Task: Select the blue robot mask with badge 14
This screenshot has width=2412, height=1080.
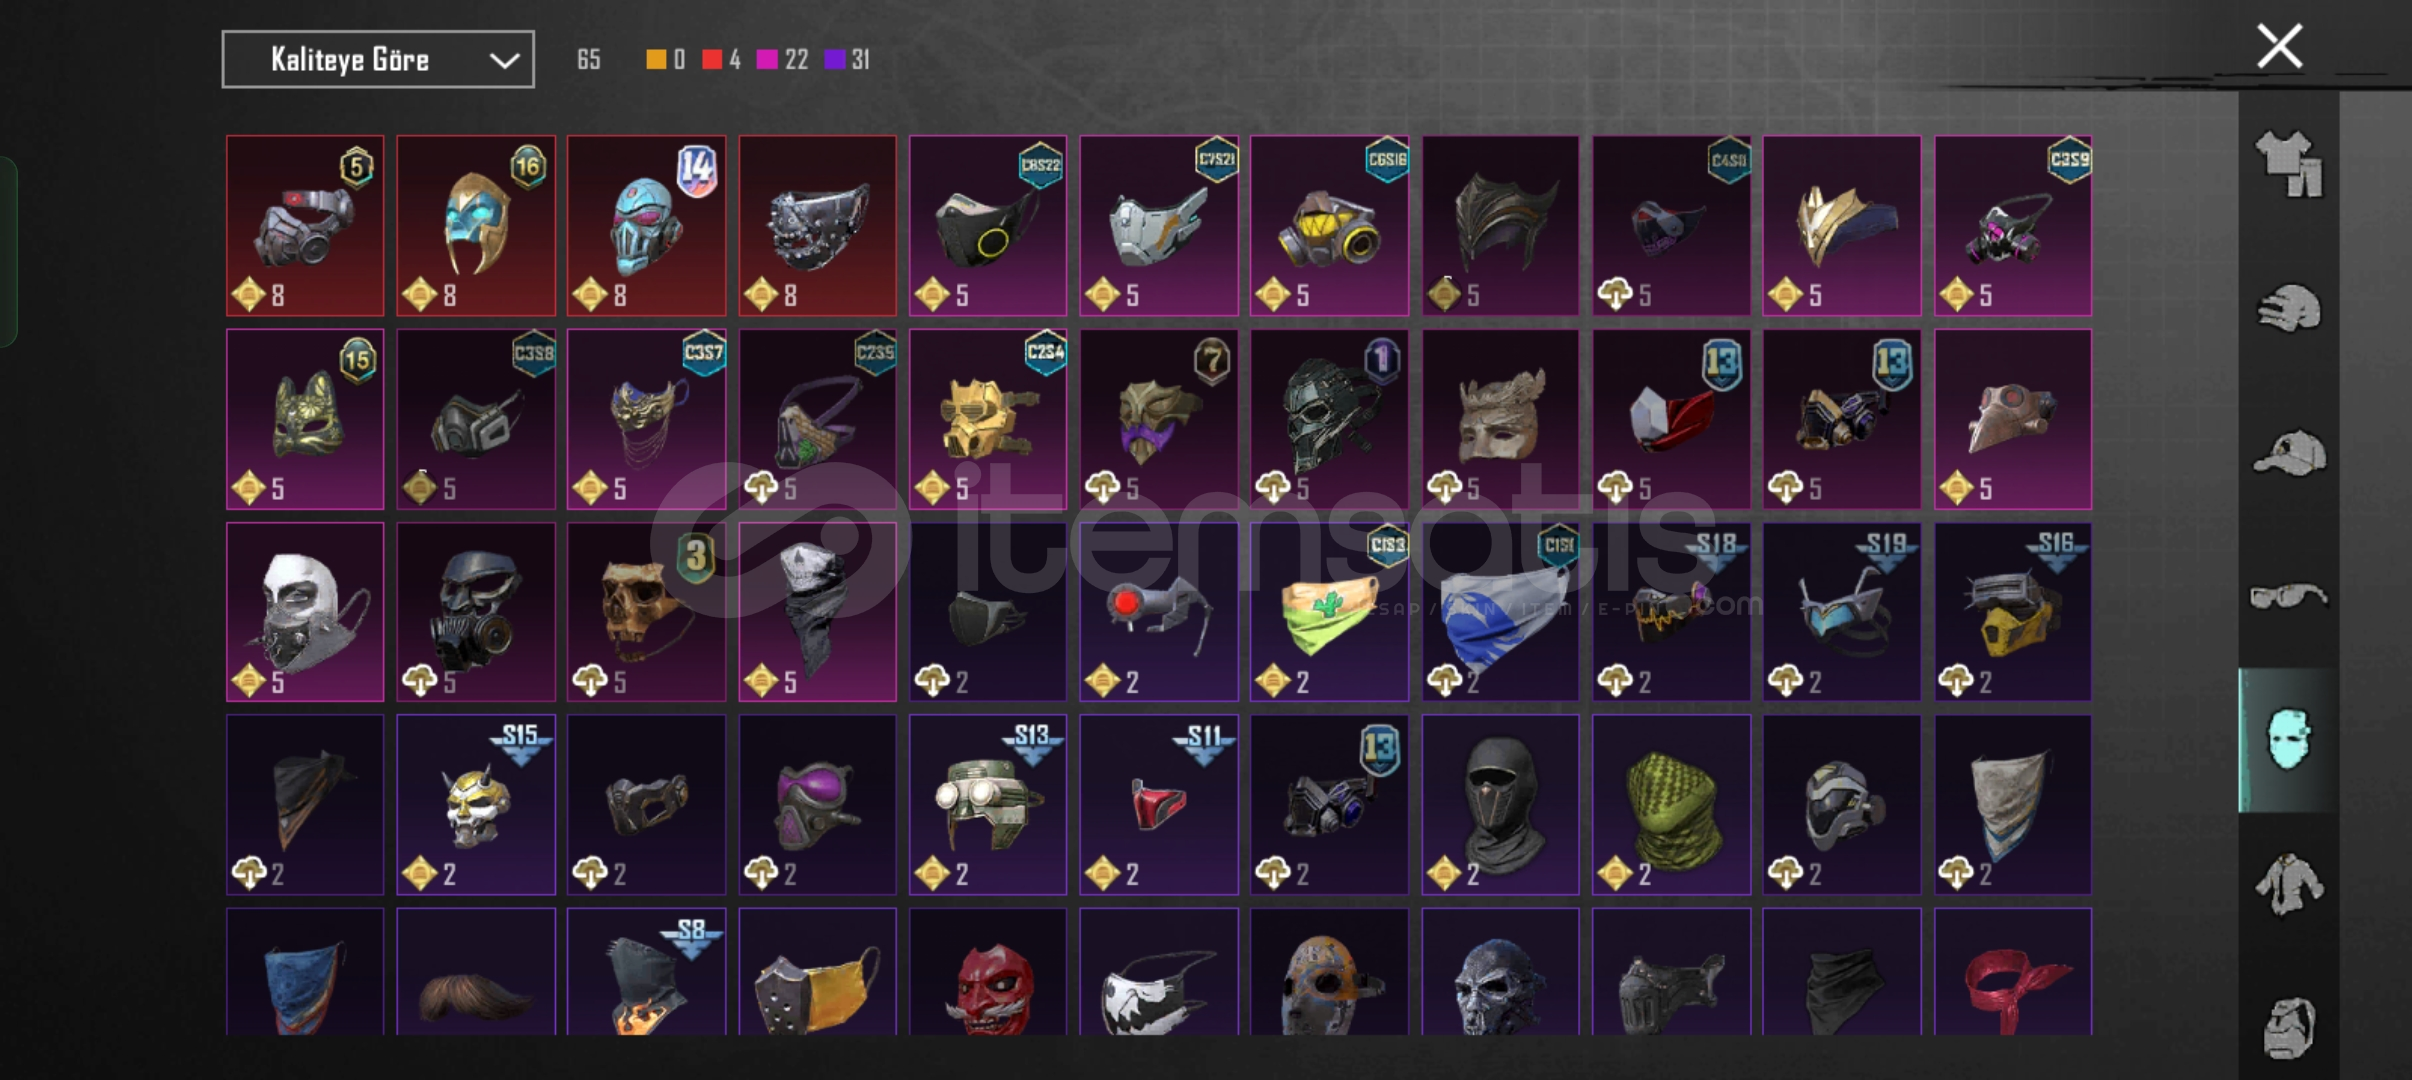Action: pyautogui.click(x=647, y=226)
